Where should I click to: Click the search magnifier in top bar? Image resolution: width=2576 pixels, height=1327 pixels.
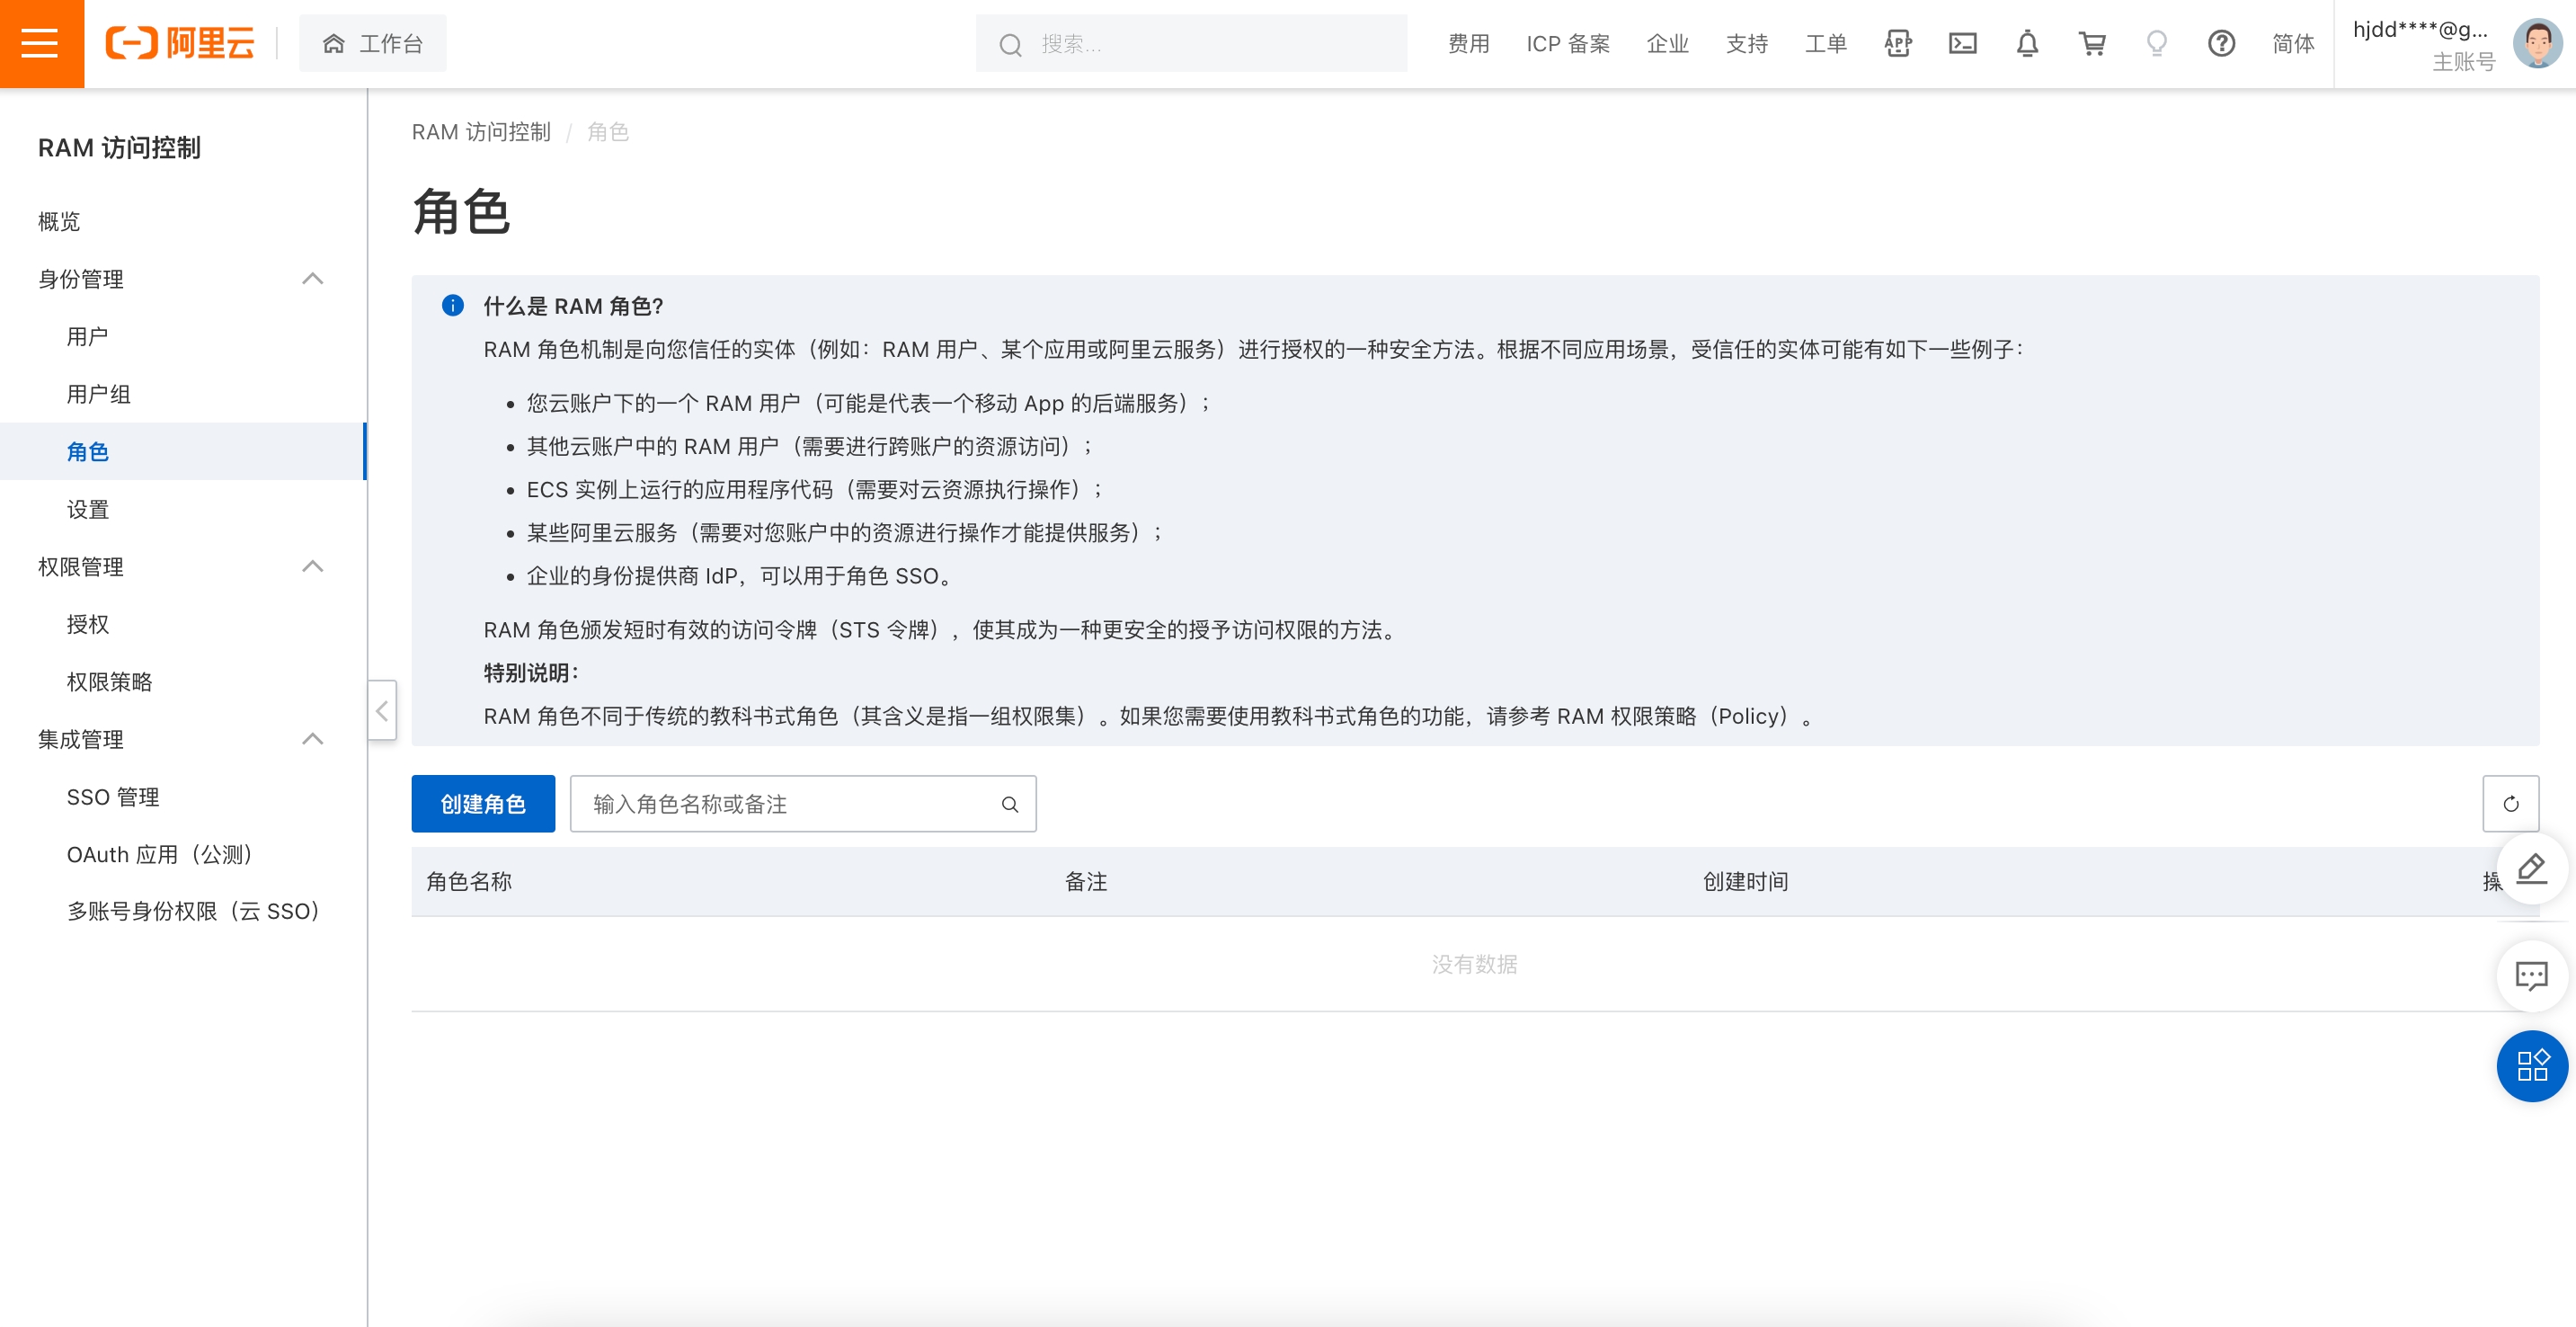click(1010, 44)
